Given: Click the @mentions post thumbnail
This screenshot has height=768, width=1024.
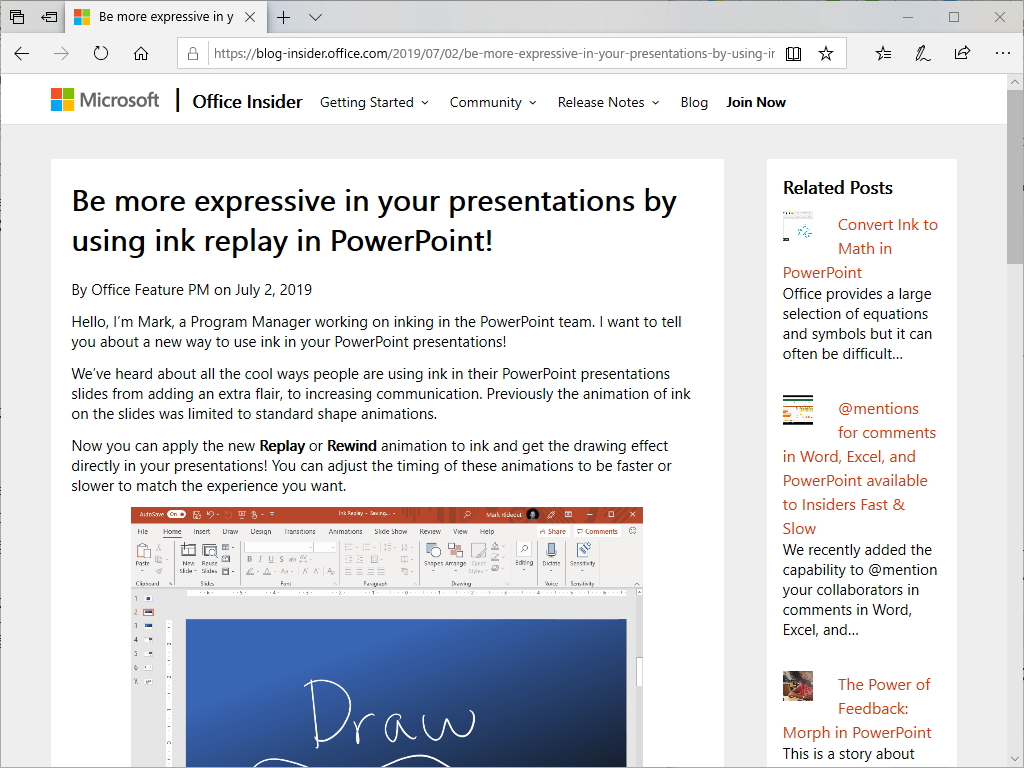Looking at the screenshot, I should (x=798, y=410).
